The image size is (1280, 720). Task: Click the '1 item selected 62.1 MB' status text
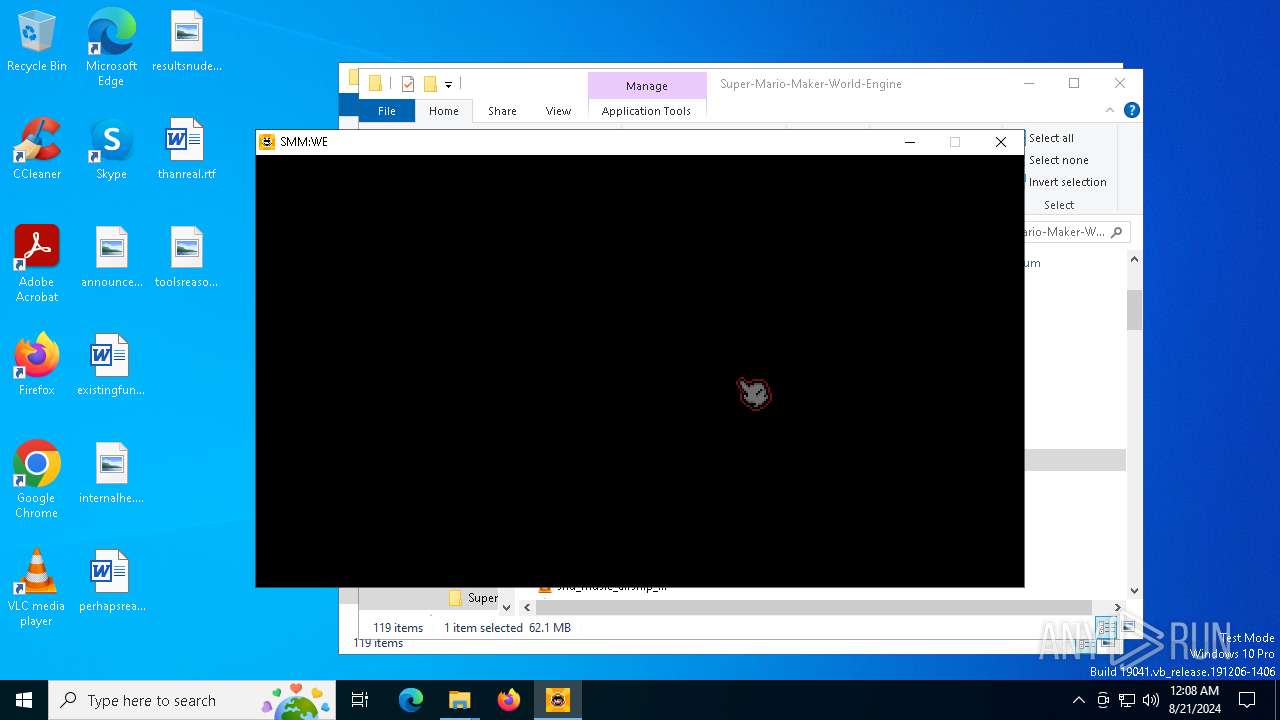click(507, 628)
